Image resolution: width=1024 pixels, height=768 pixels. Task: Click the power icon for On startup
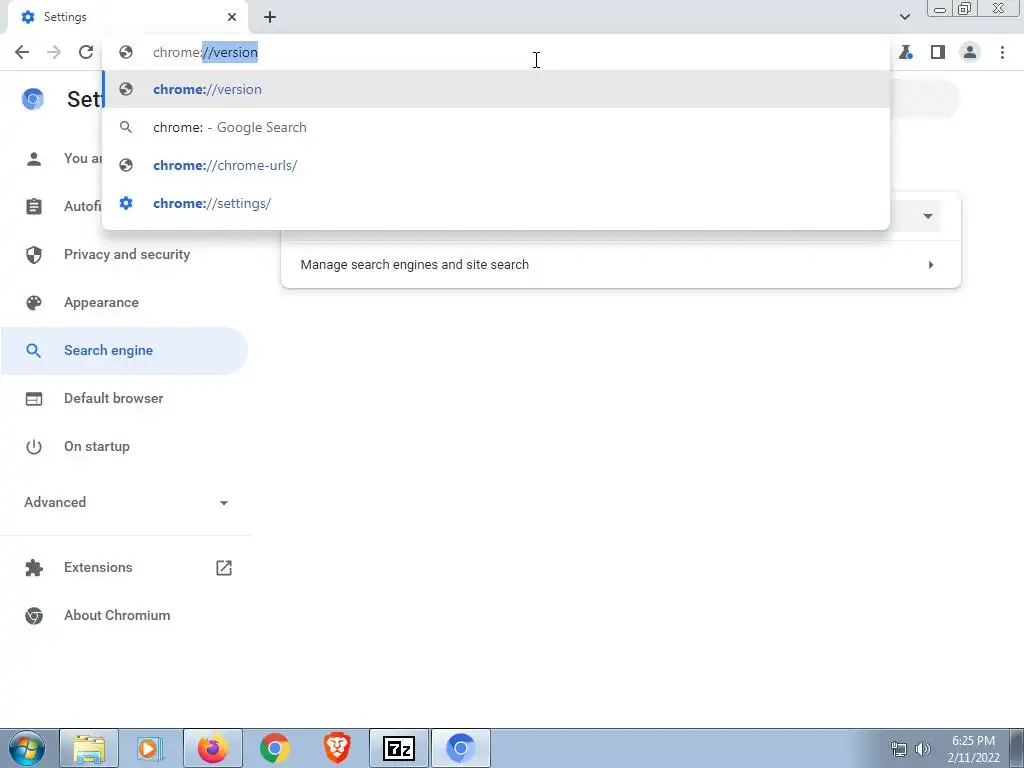click(x=34, y=447)
